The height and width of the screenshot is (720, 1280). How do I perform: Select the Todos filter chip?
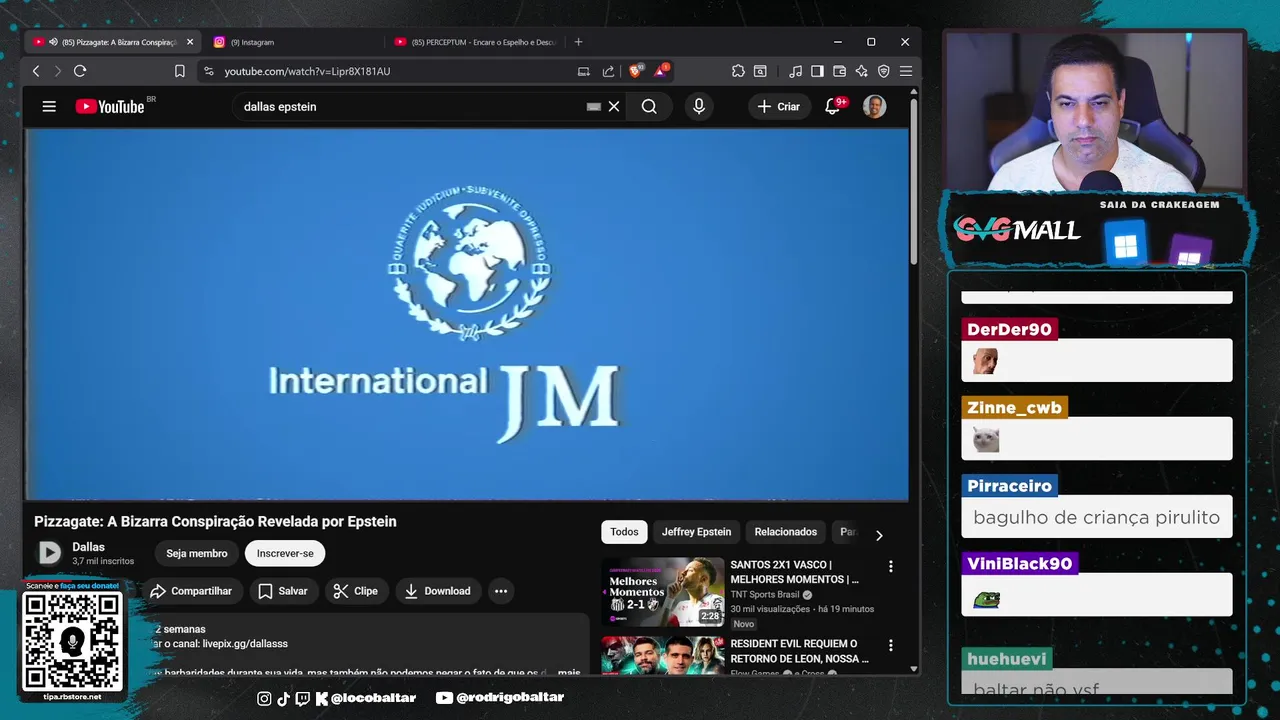624,532
